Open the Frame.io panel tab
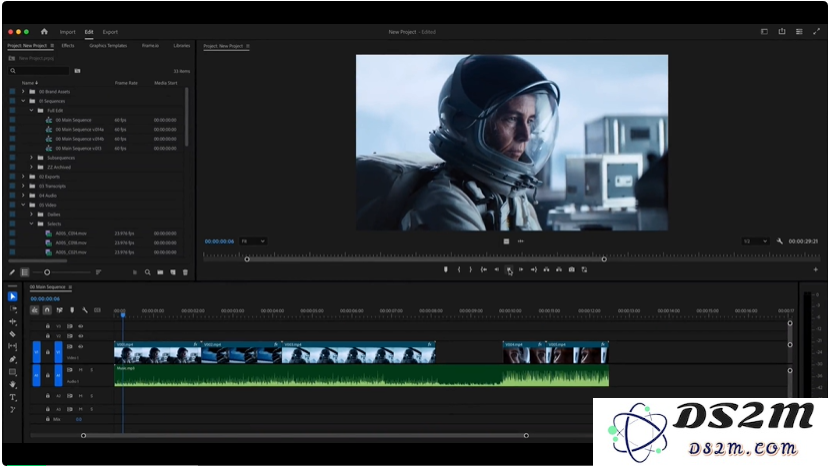This screenshot has width=831, height=466. 150,46
